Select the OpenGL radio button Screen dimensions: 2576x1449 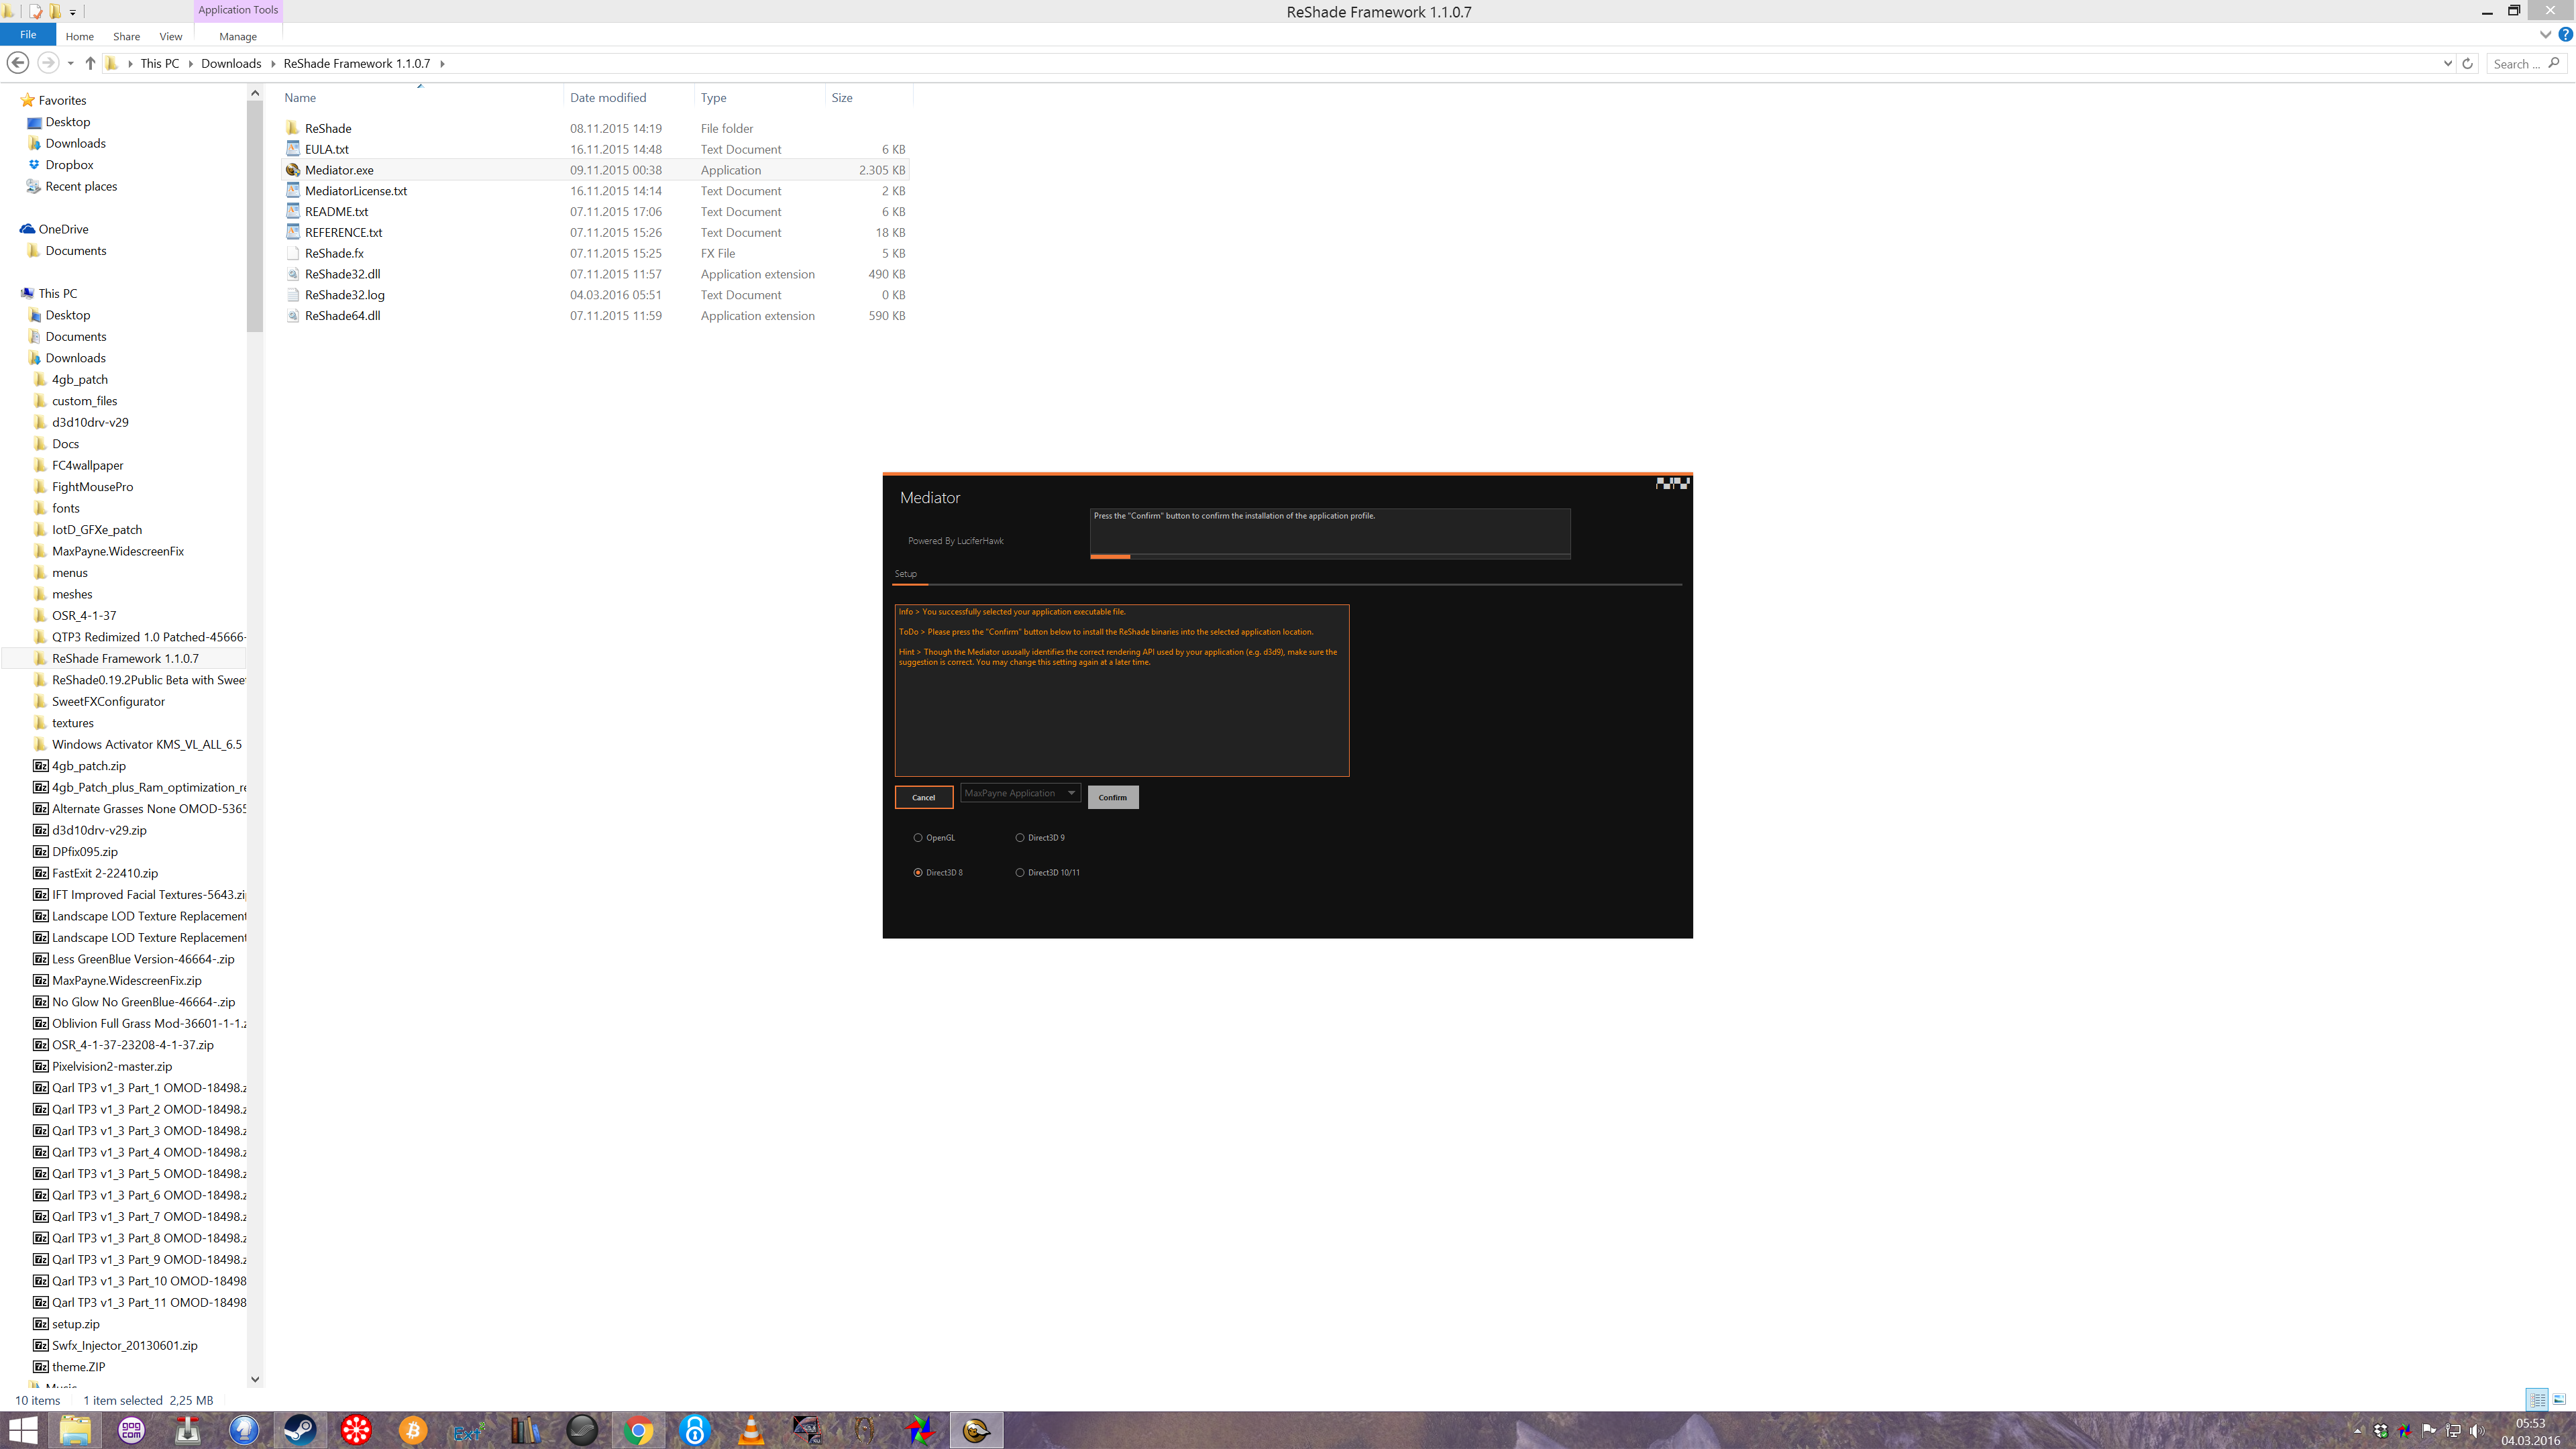pos(918,838)
